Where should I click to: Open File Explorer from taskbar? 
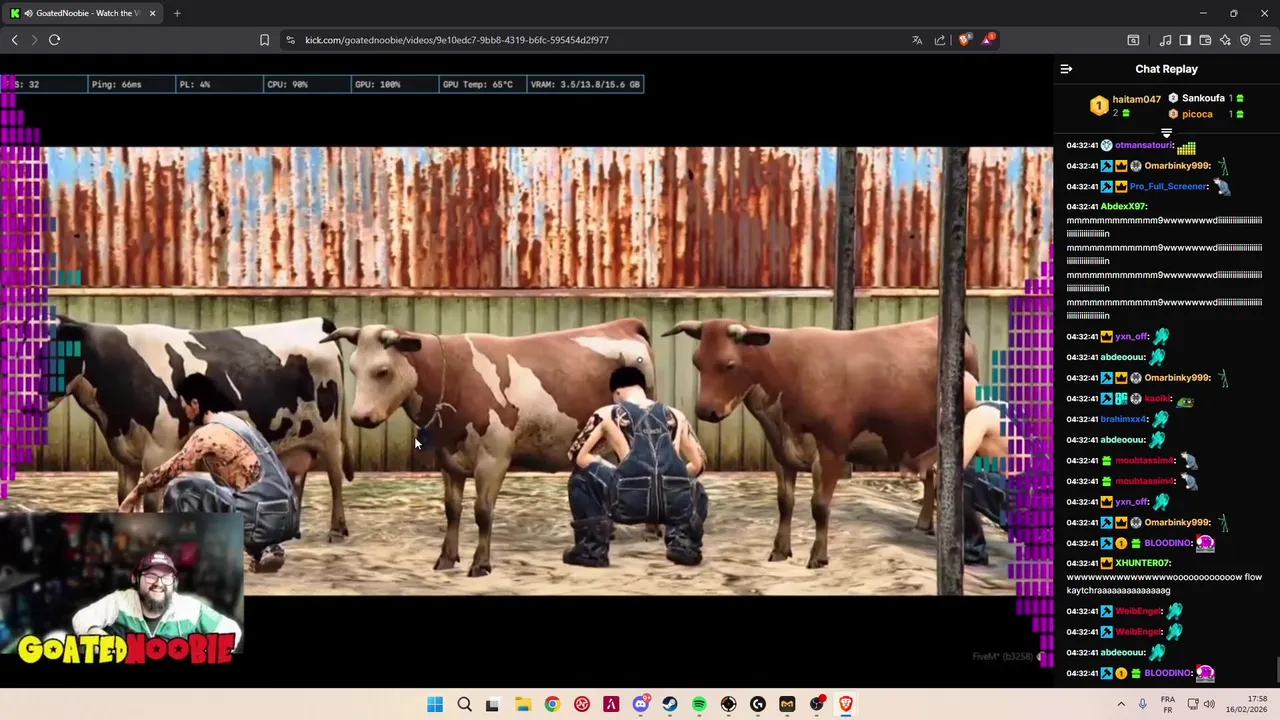pos(522,704)
